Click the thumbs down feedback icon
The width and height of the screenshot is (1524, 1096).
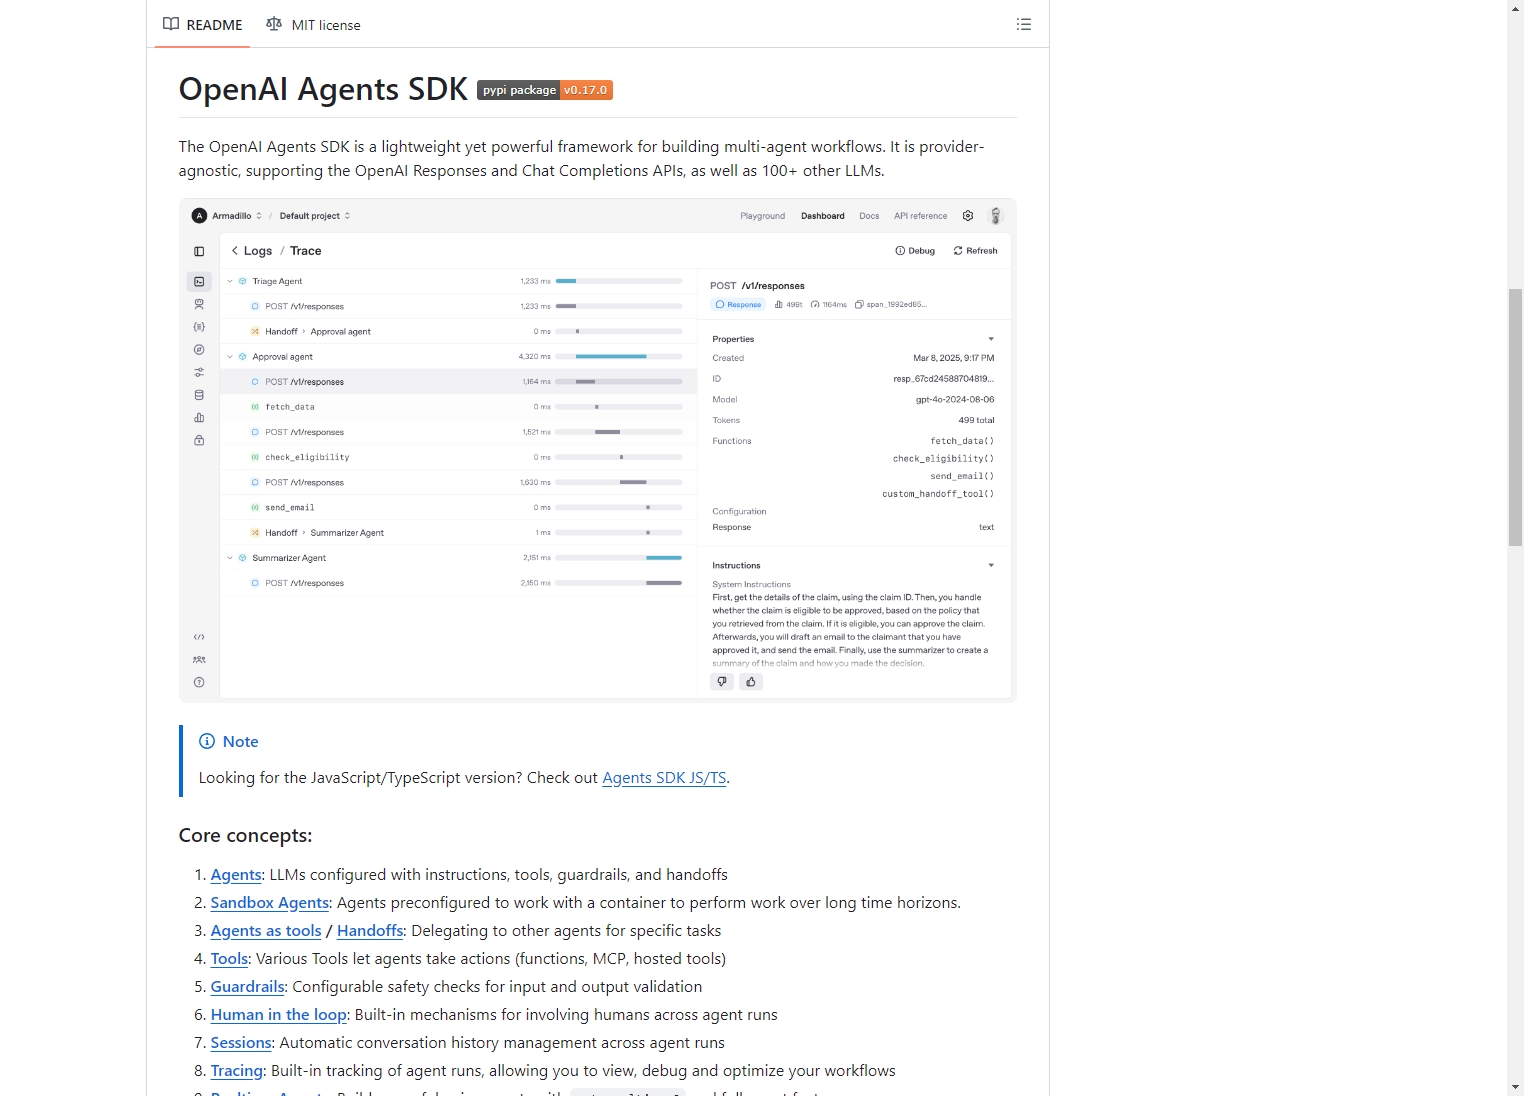click(x=722, y=682)
